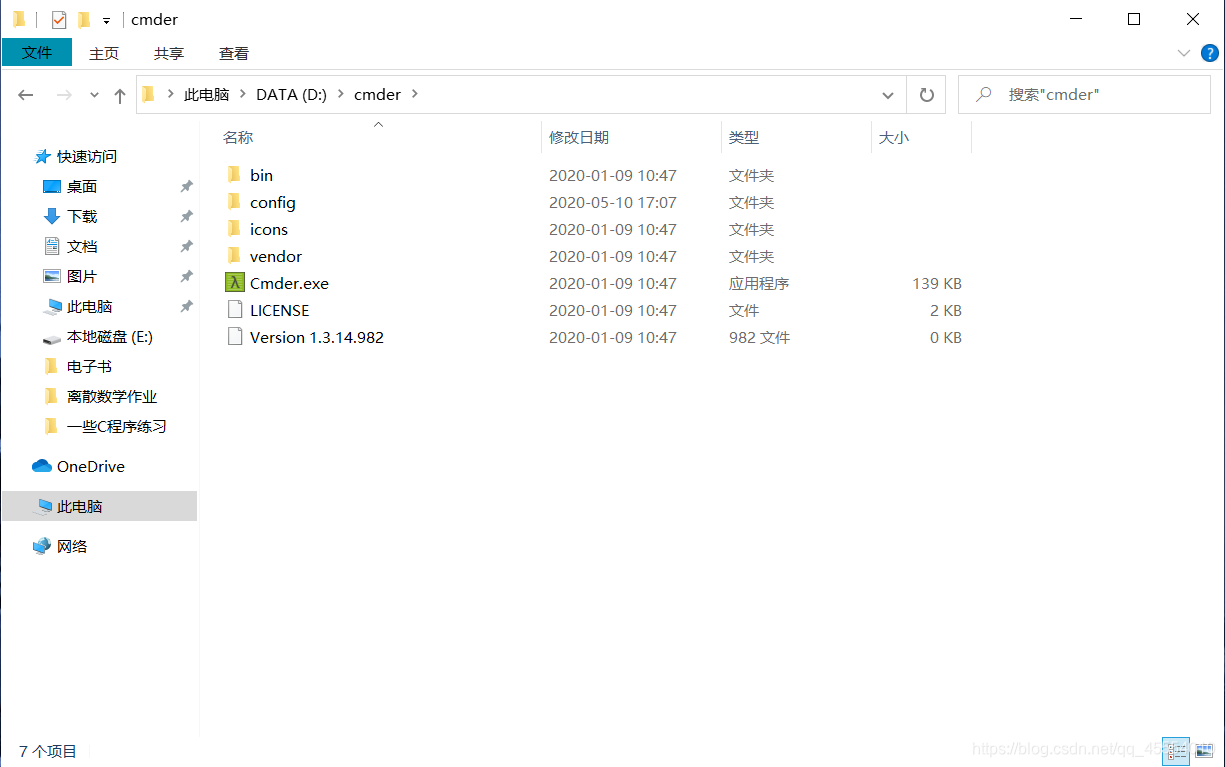Select the LICENSE file icon

235,310
